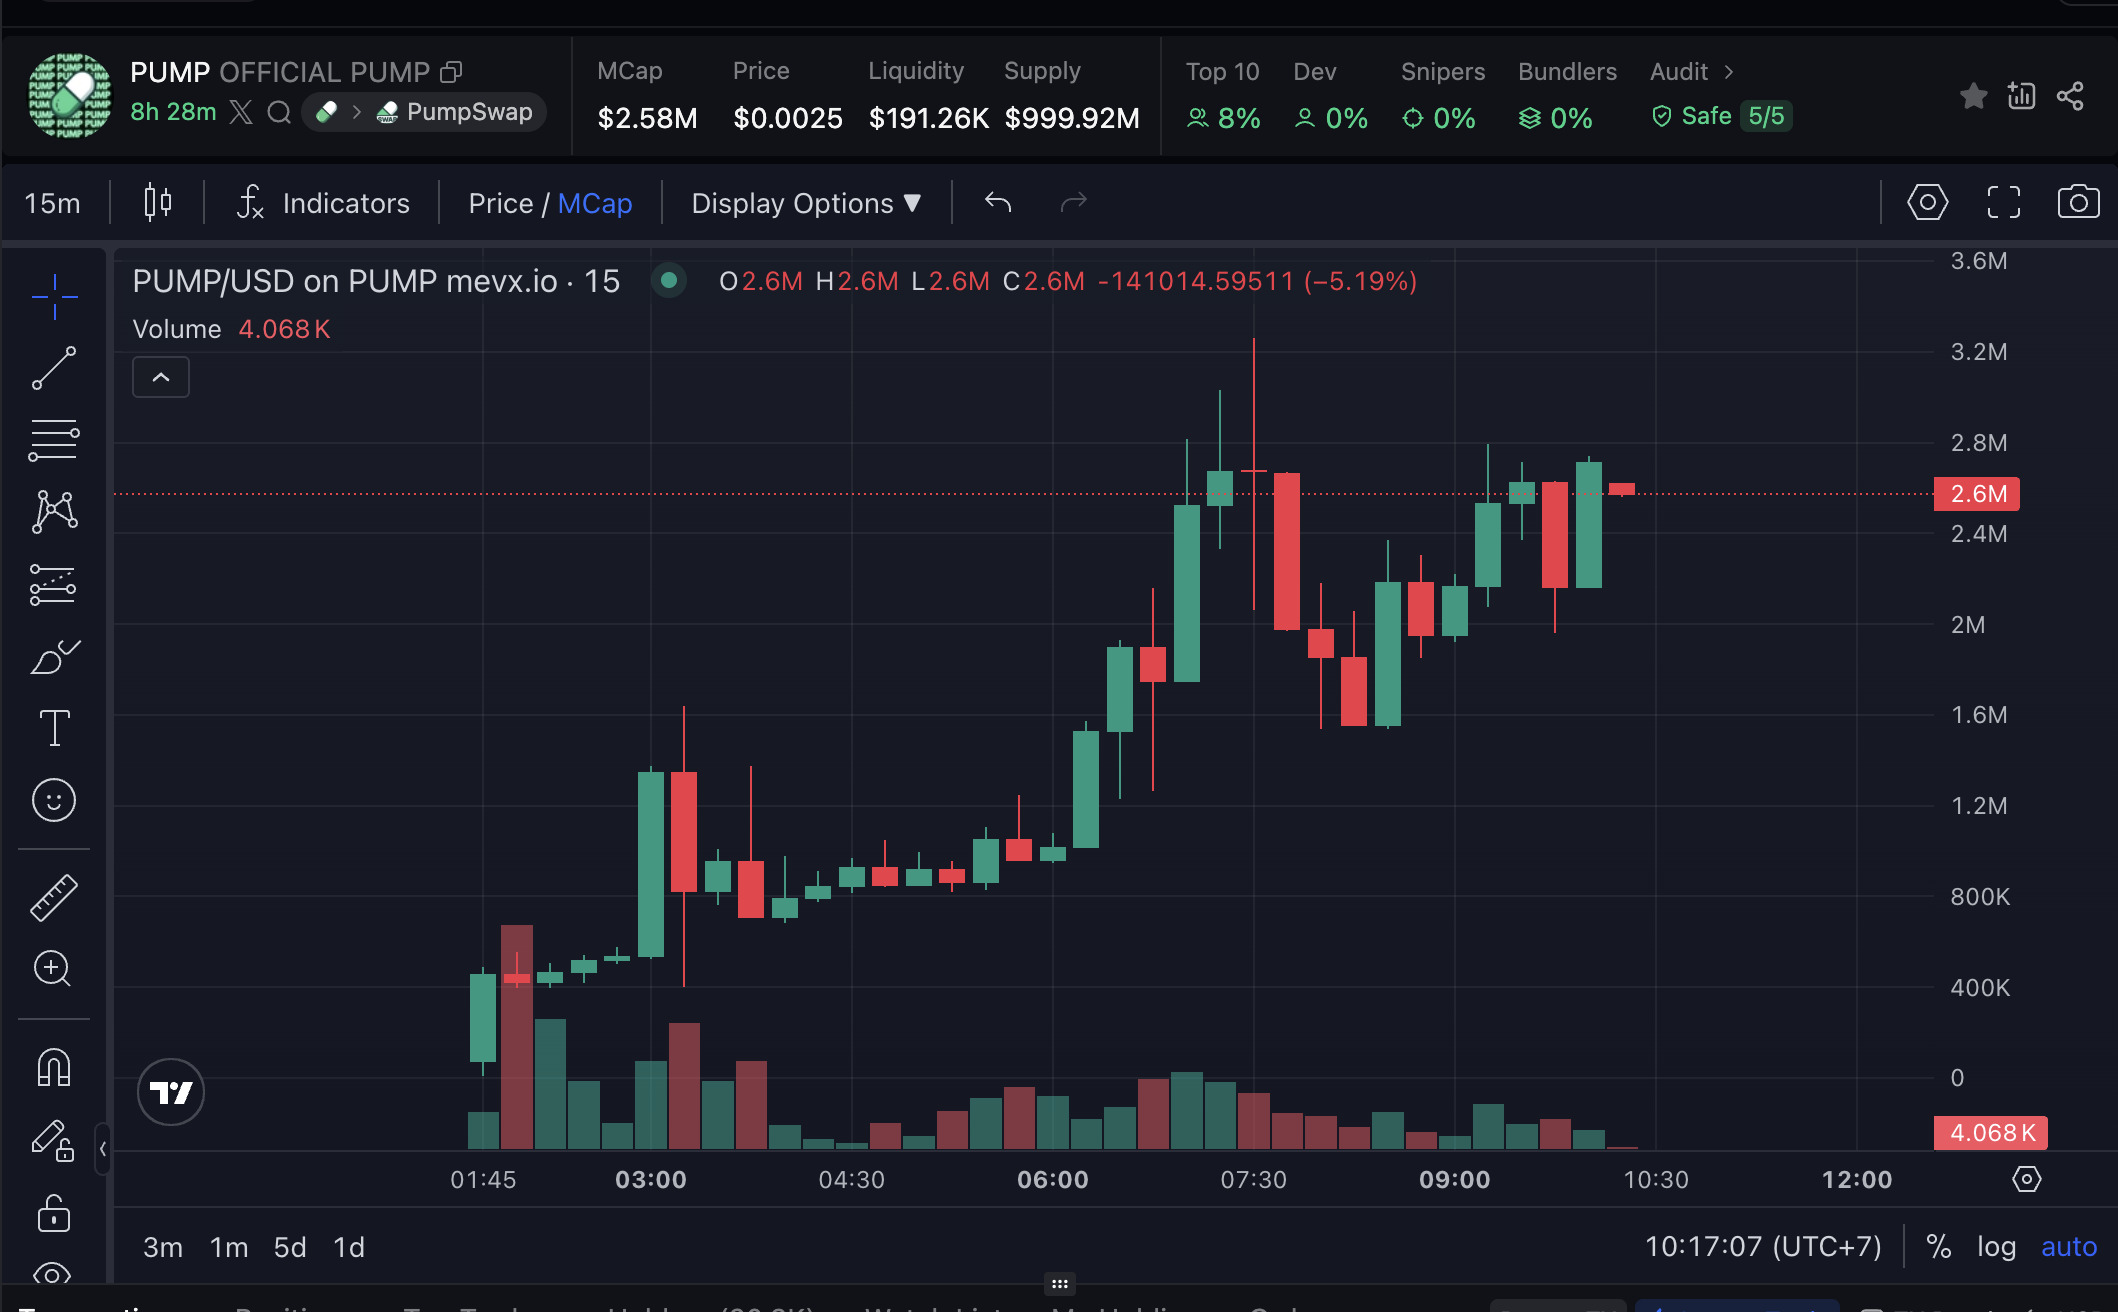This screenshot has width=2118, height=1312.
Task: Open the TradingView logo link
Action: (171, 1092)
